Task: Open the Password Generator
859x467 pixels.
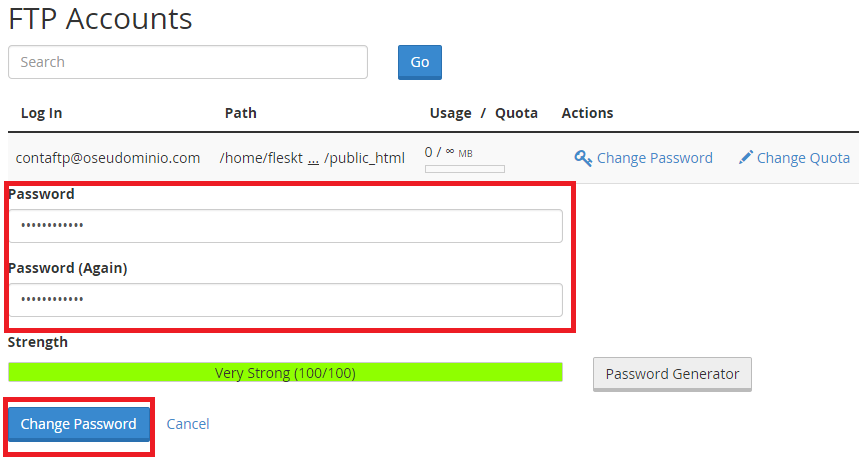Action: click(672, 374)
